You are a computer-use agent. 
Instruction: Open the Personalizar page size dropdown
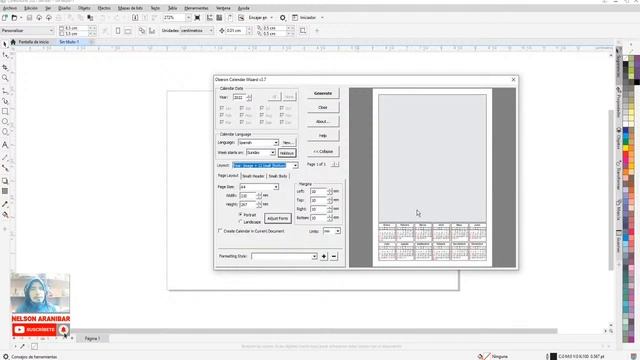point(51,31)
